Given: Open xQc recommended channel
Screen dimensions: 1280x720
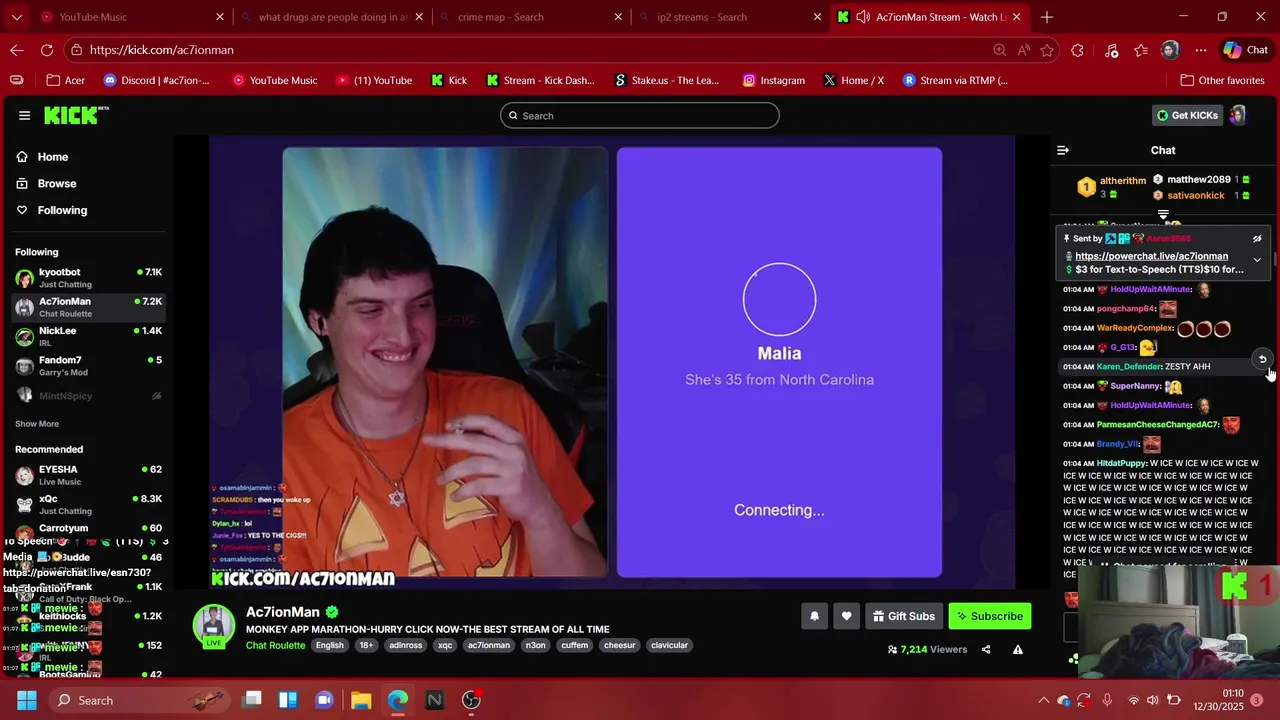Looking at the screenshot, I should pos(88,504).
